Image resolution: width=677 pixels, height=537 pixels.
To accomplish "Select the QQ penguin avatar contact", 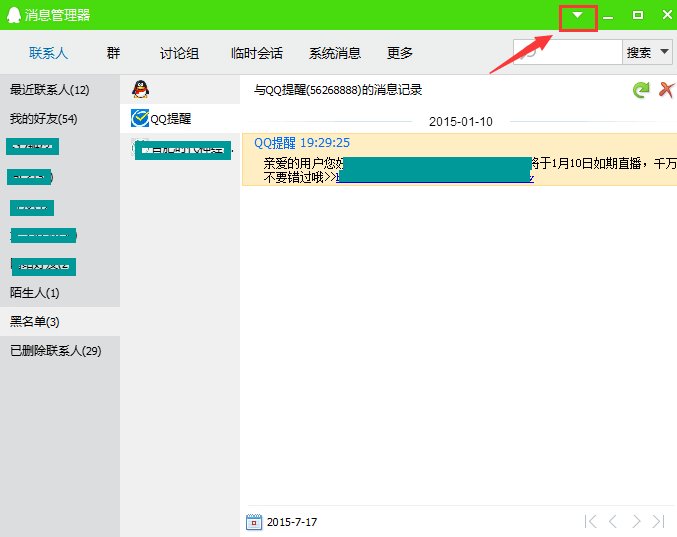I will click(x=140, y=89).
